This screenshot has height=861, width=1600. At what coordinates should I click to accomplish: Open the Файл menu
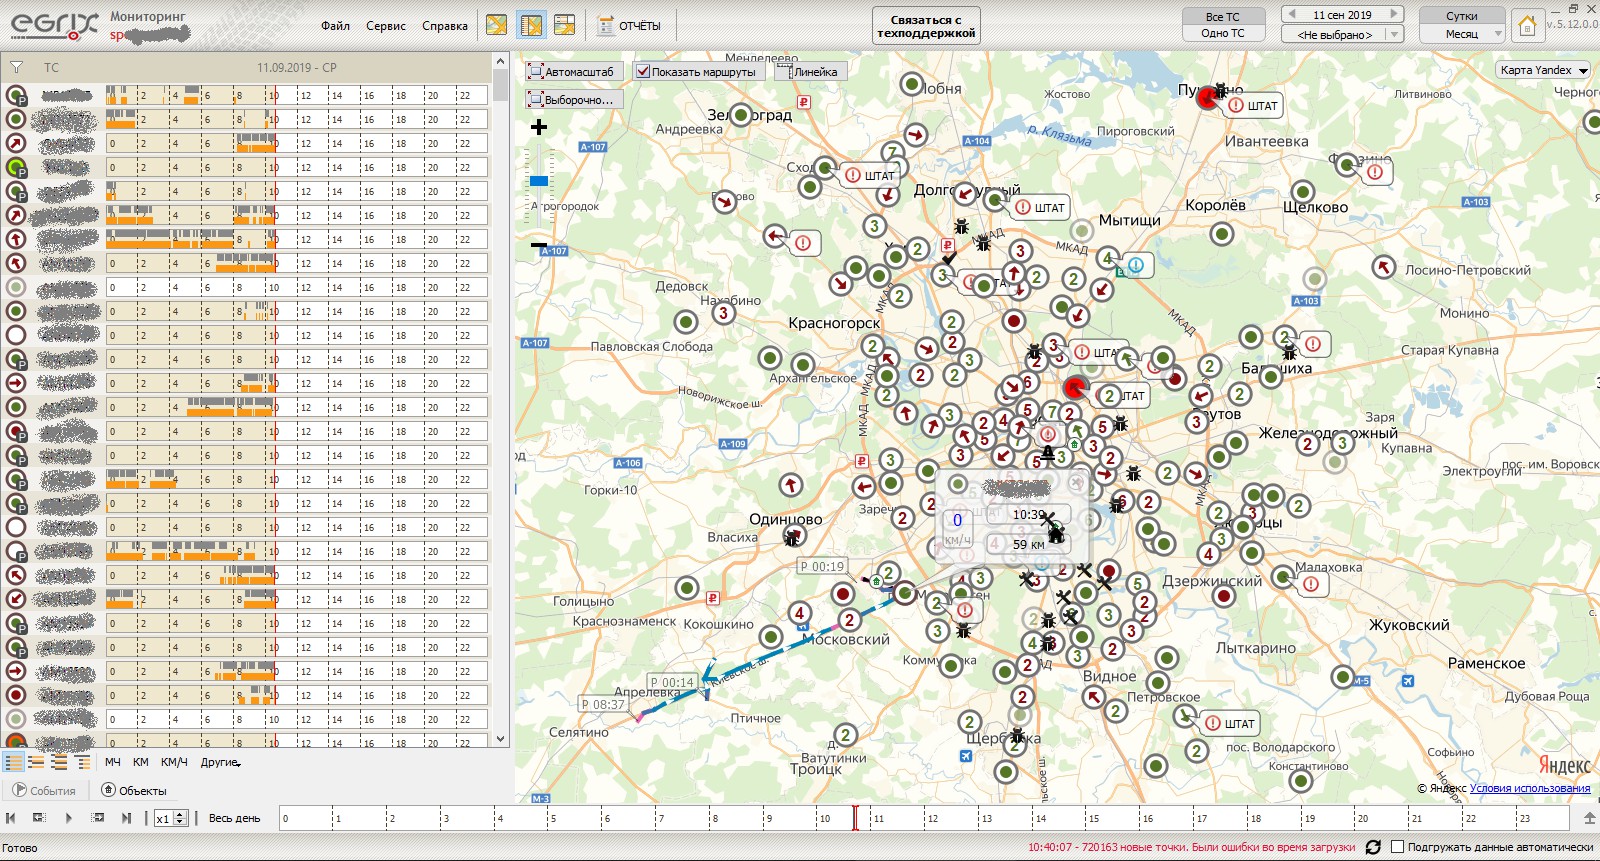coord(335,26)
